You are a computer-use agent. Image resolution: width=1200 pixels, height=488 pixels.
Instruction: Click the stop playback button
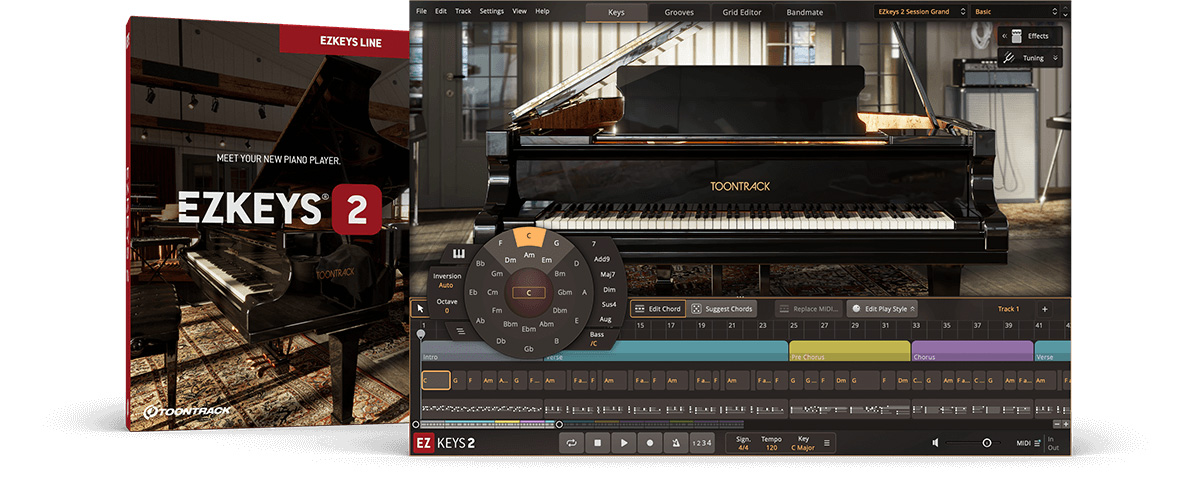598,442
